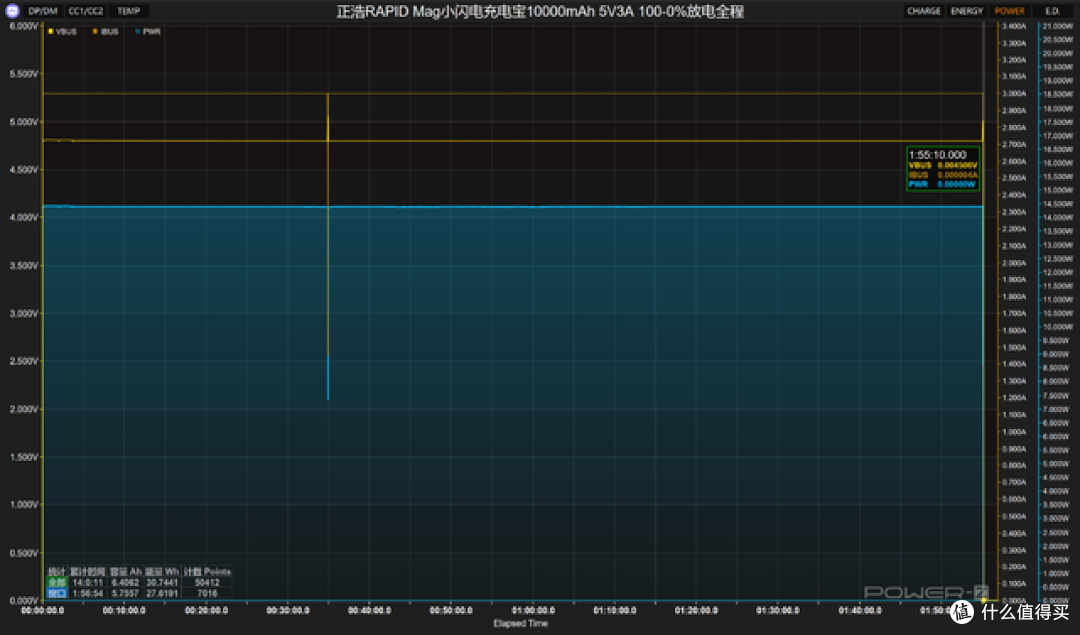The width and height of the screenshot is (1080, 635).
Task: Click the 21.000W power axis label
Action: point(1057,26)
